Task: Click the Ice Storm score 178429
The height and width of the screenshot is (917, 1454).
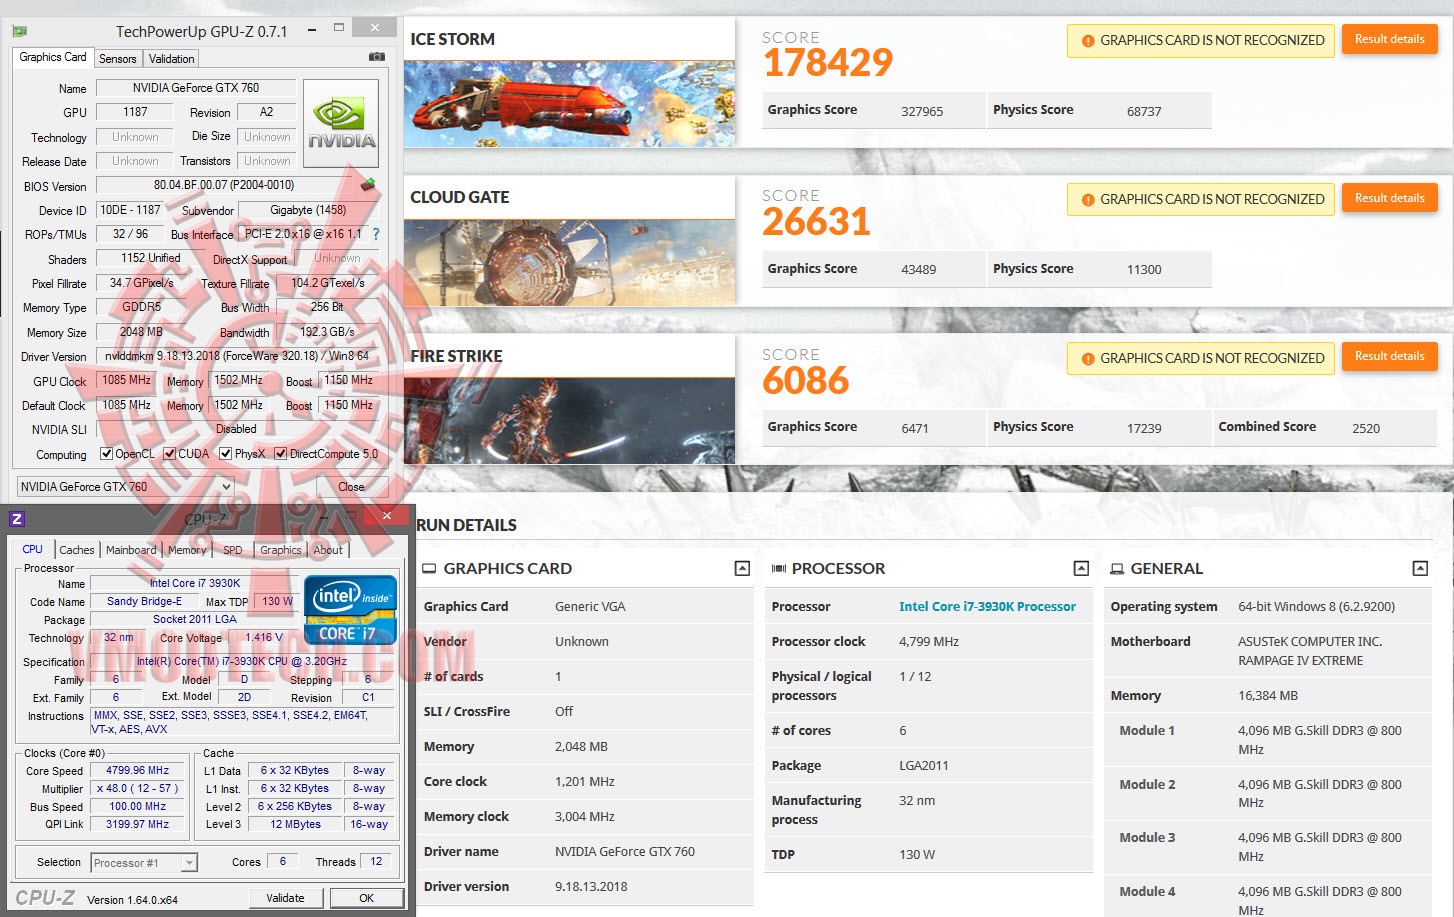Action: (827, 63)
